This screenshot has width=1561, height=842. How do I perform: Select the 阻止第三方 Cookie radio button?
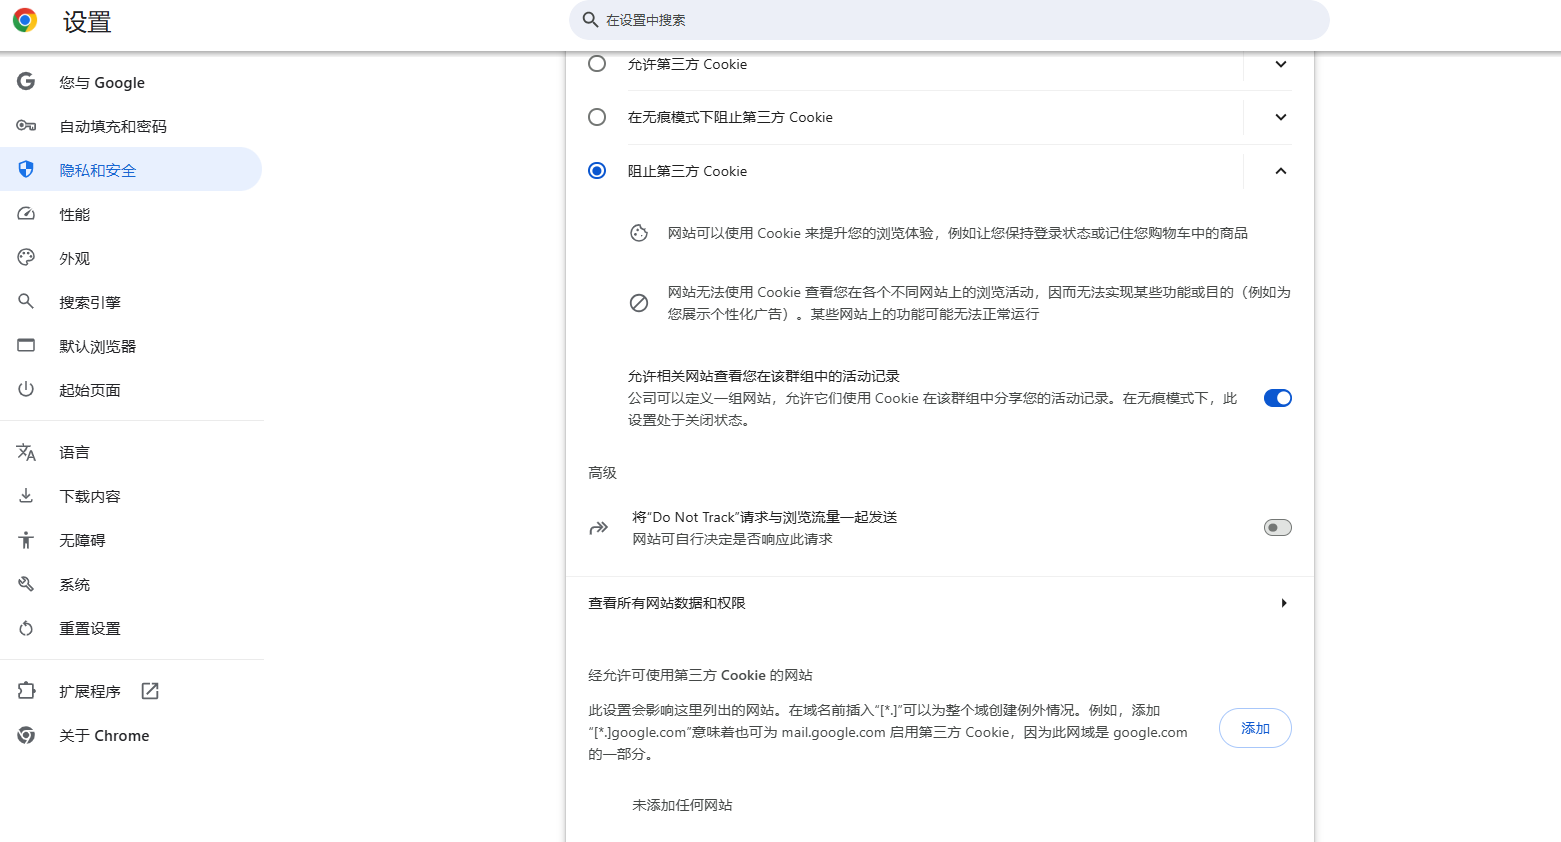coord(597,171)
